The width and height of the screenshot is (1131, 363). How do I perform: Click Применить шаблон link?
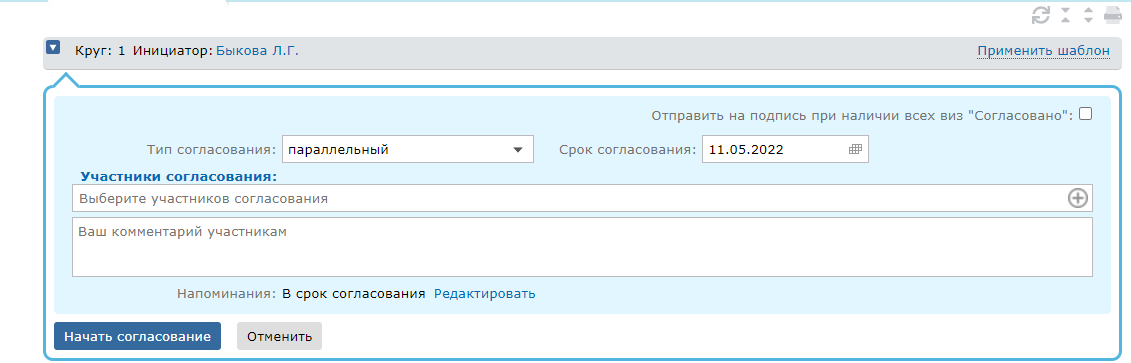(1044, 51)
